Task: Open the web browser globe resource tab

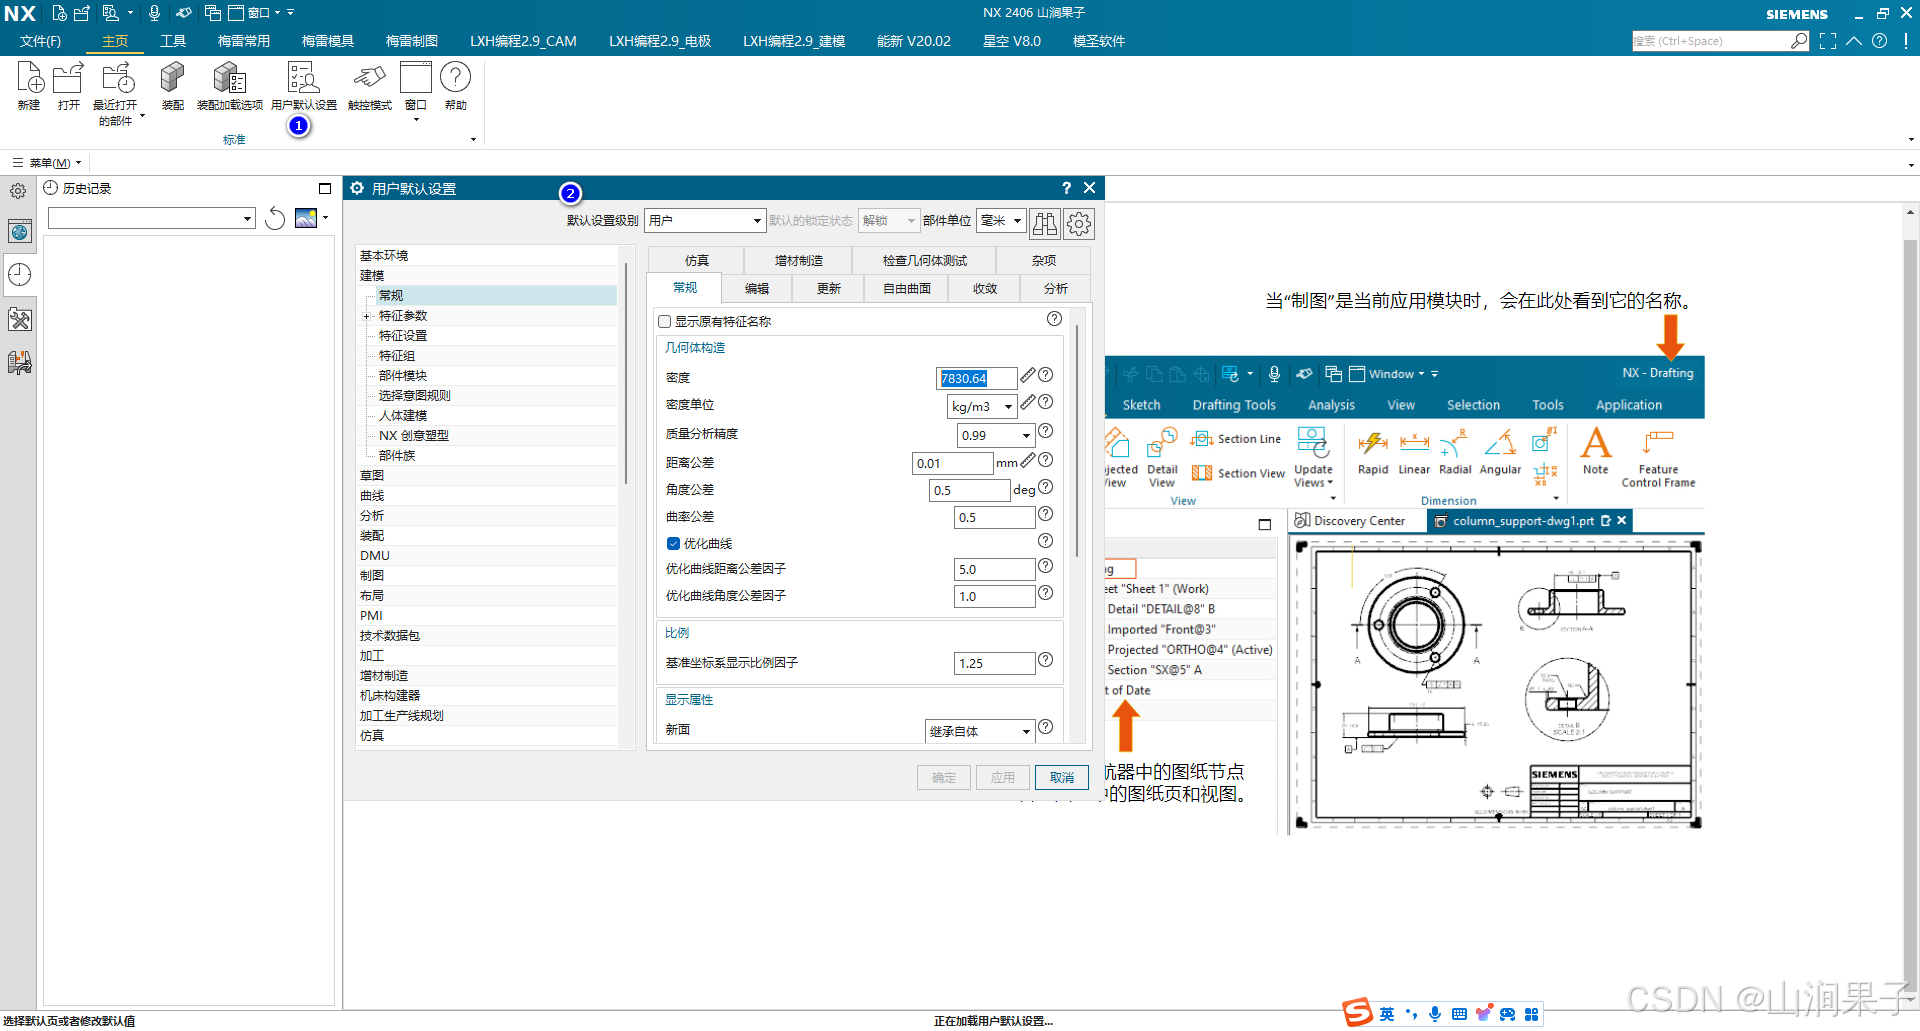Action: coord(20,232)
